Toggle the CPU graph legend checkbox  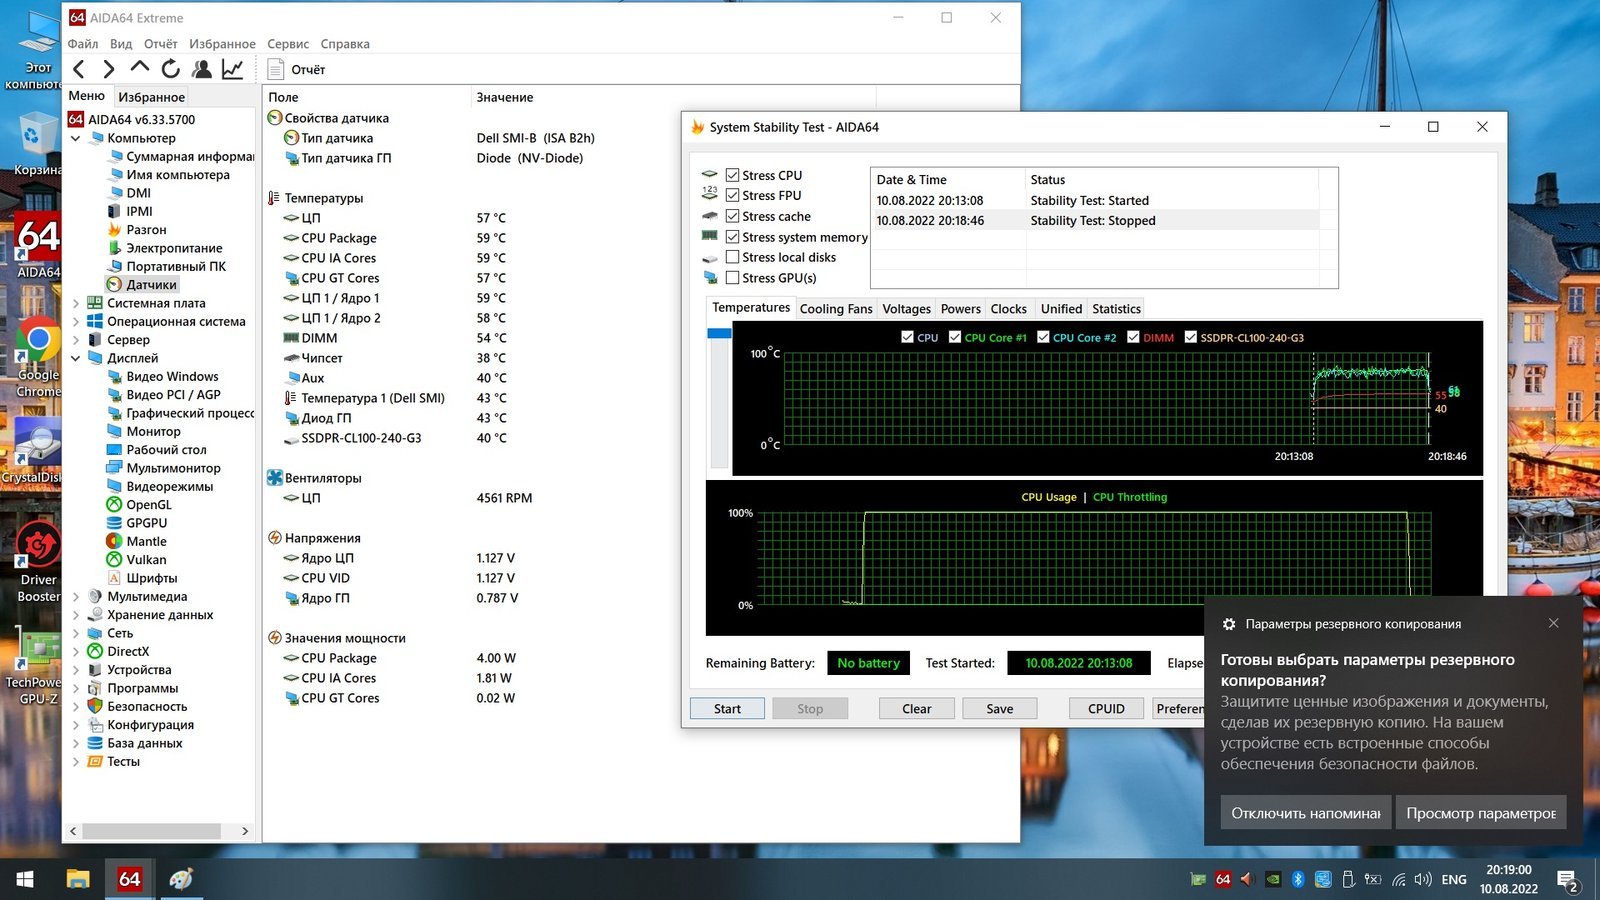pyautogui.click(x=907, y=337)
